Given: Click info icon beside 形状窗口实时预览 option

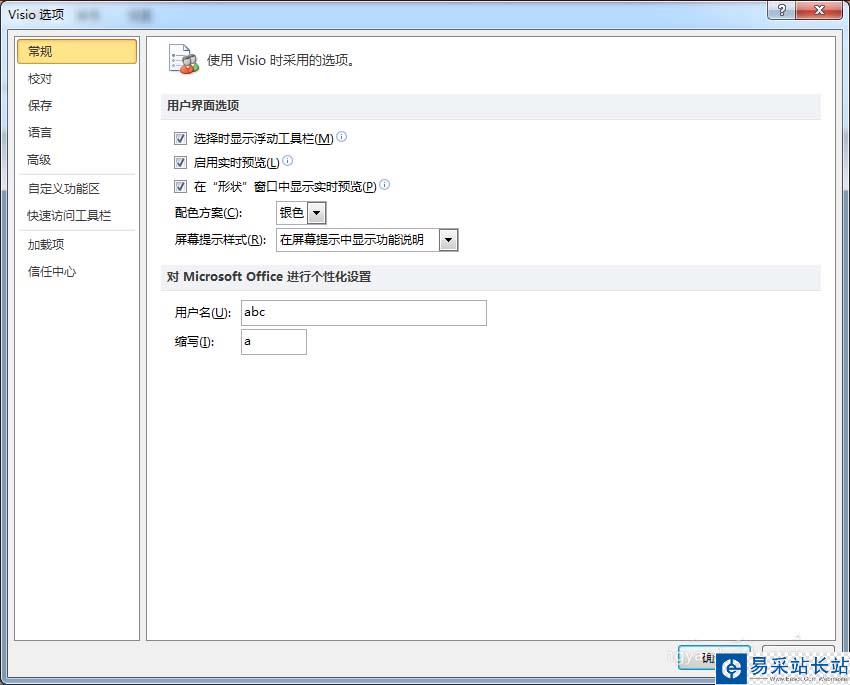Looking at the screenshot, I should click(384, 185).
